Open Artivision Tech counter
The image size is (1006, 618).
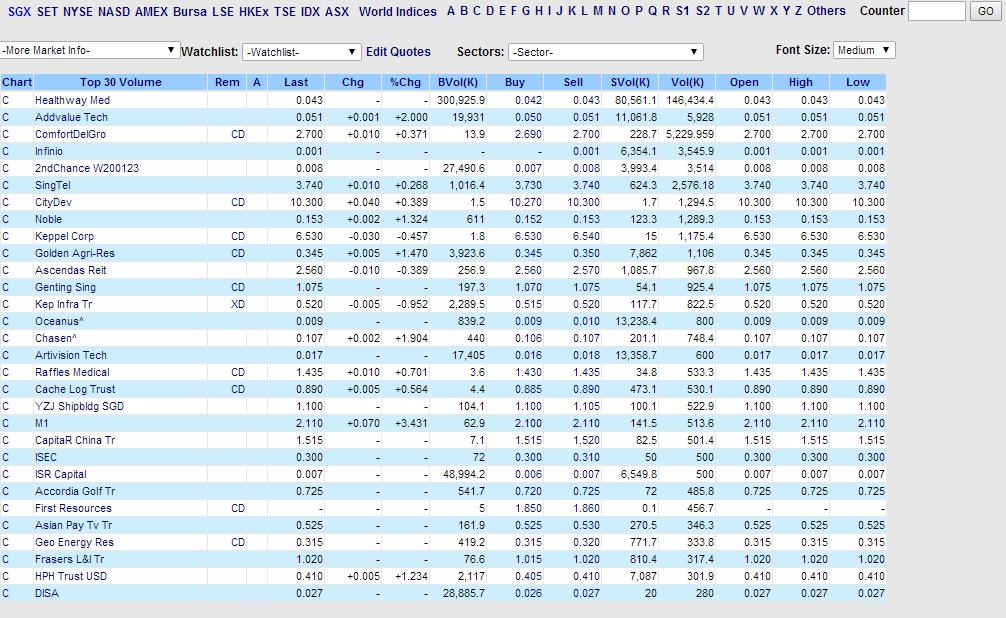(71, 356)
